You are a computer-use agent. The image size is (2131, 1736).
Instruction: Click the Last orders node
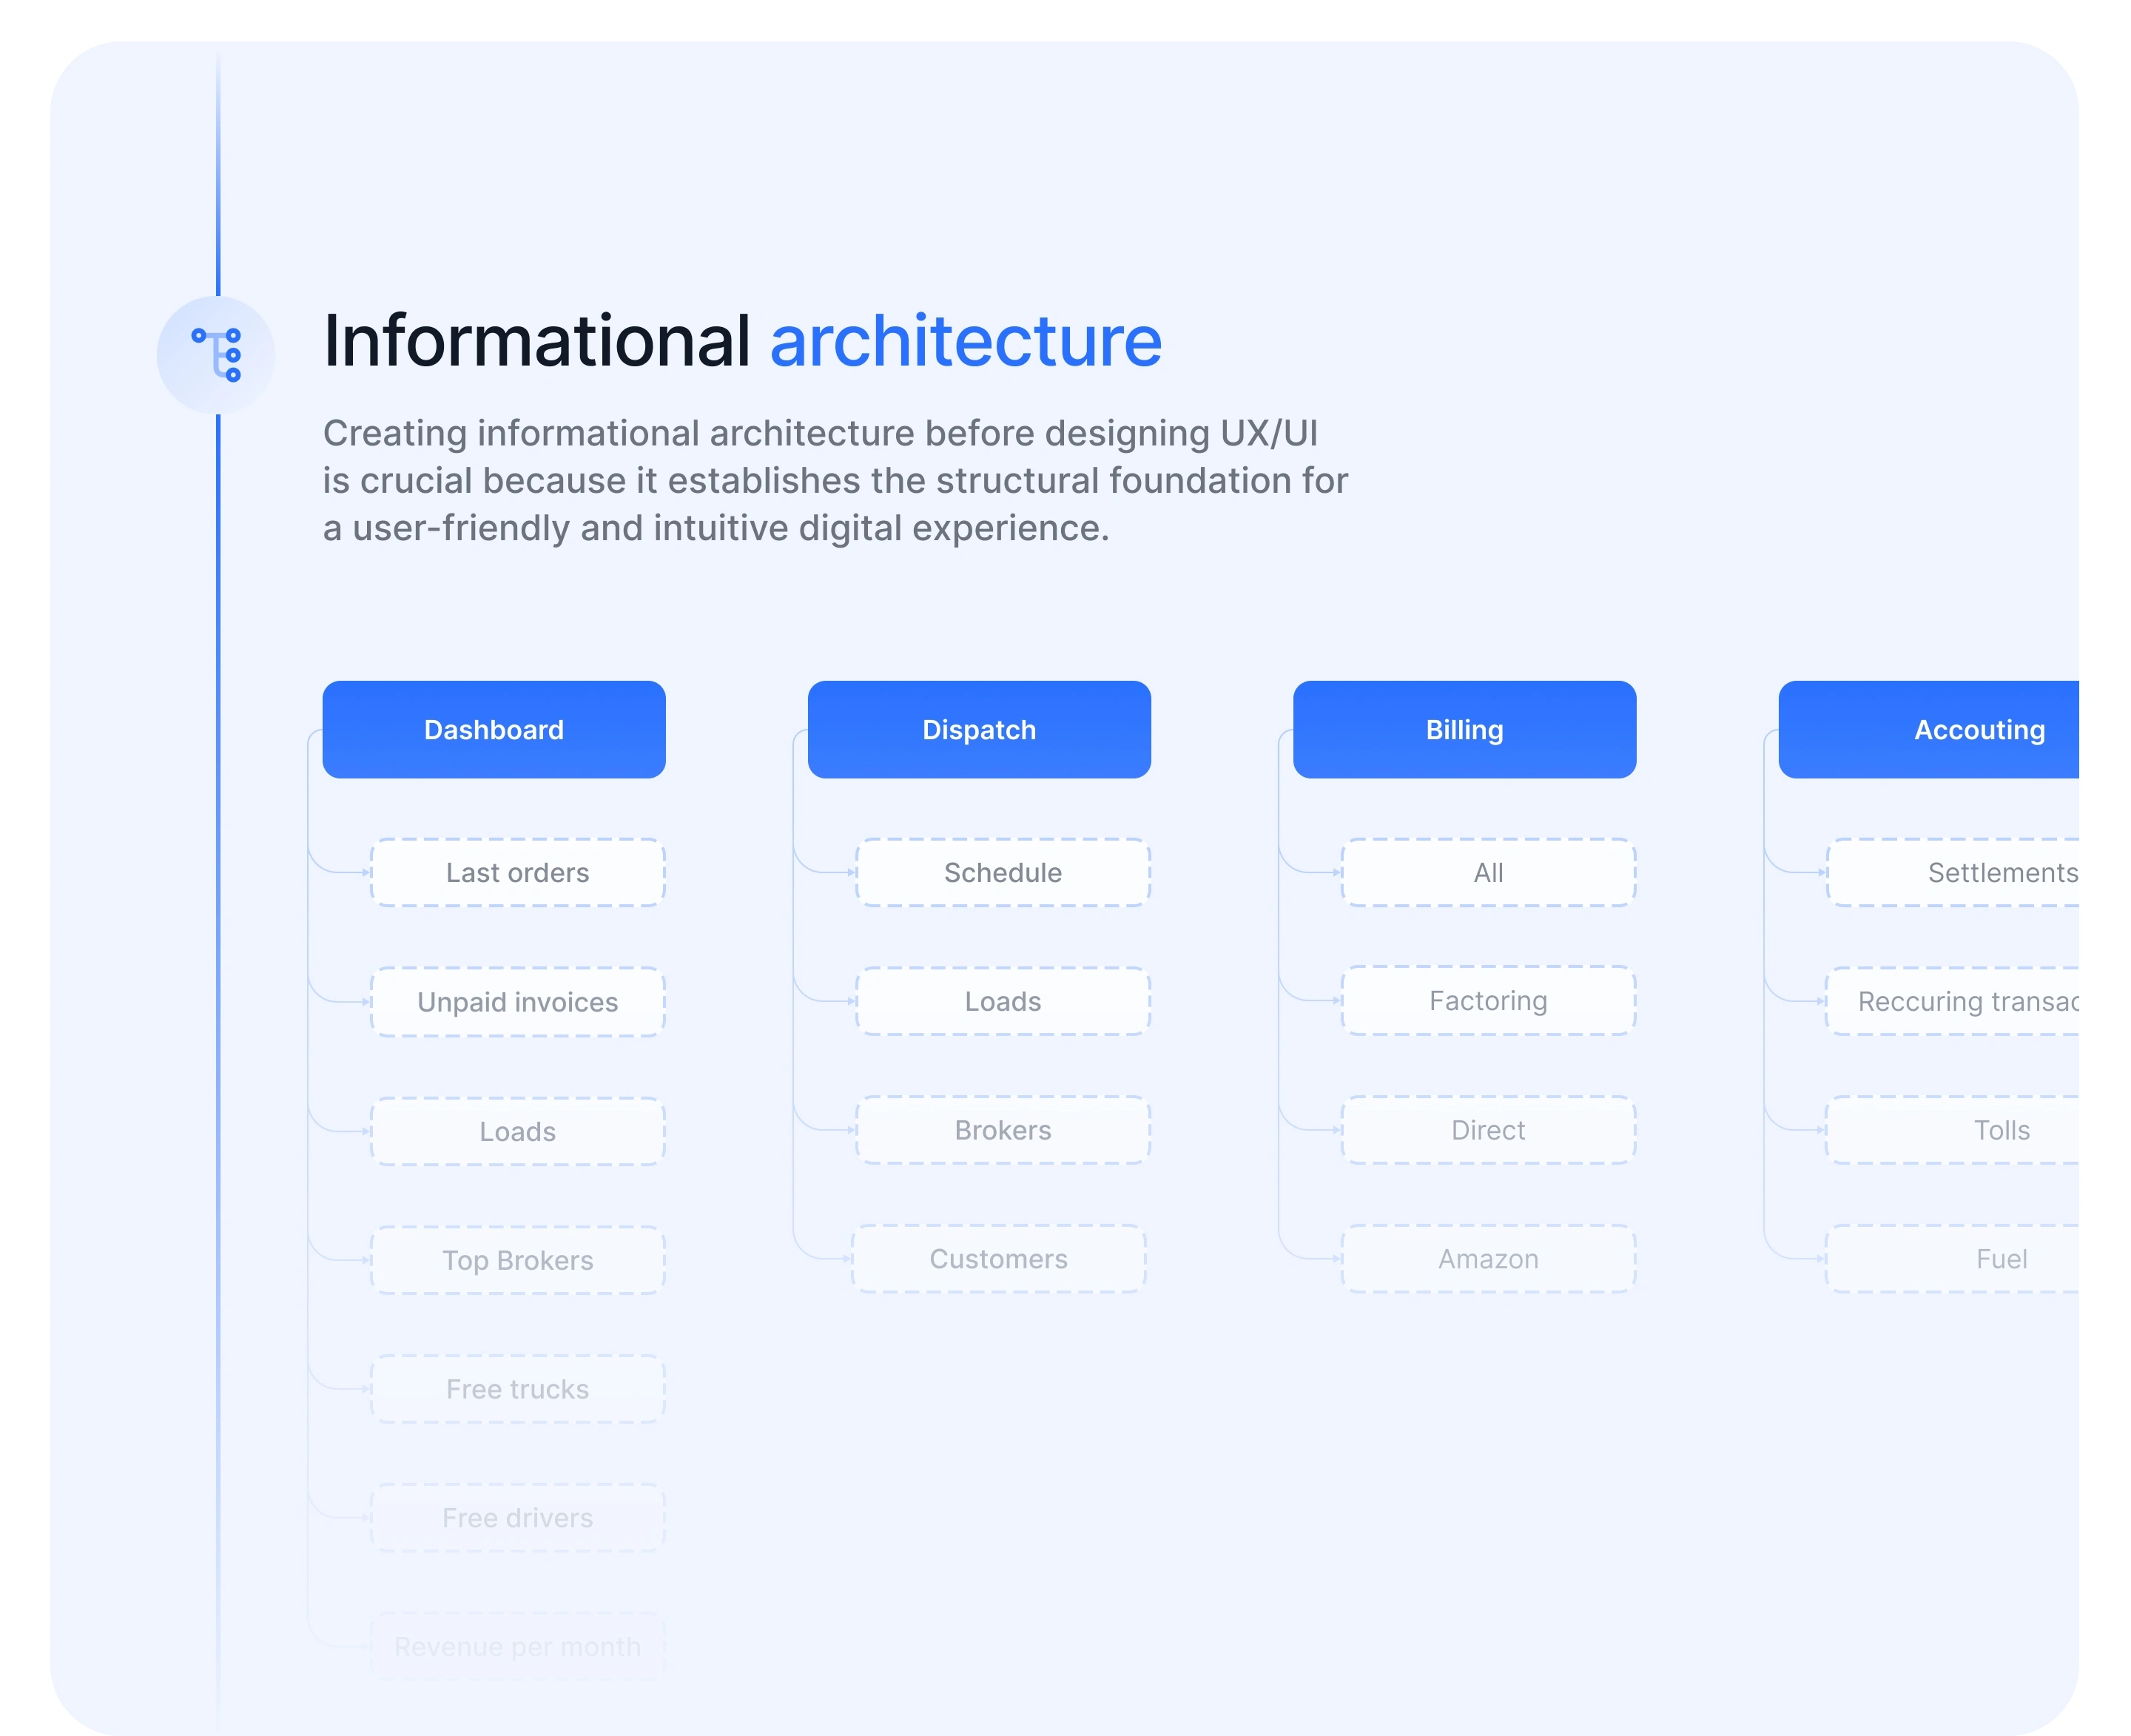tap(517, 873)
